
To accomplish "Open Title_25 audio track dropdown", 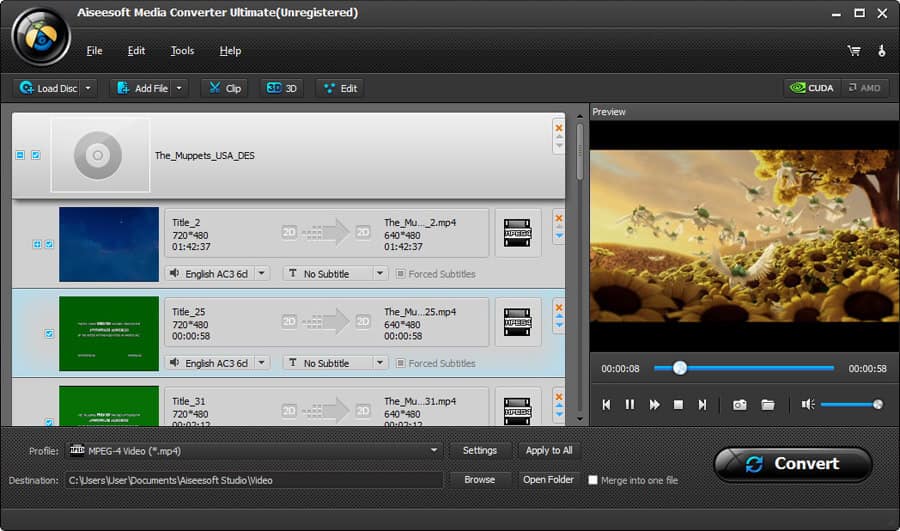I will click(262, 363).
